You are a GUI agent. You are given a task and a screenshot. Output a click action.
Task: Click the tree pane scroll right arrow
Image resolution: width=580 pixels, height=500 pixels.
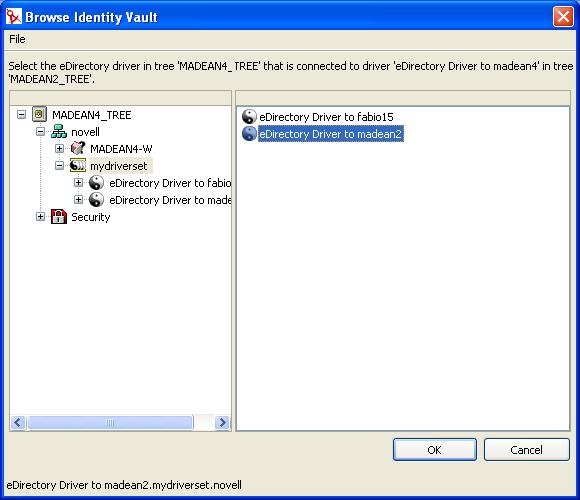point(222,422)
